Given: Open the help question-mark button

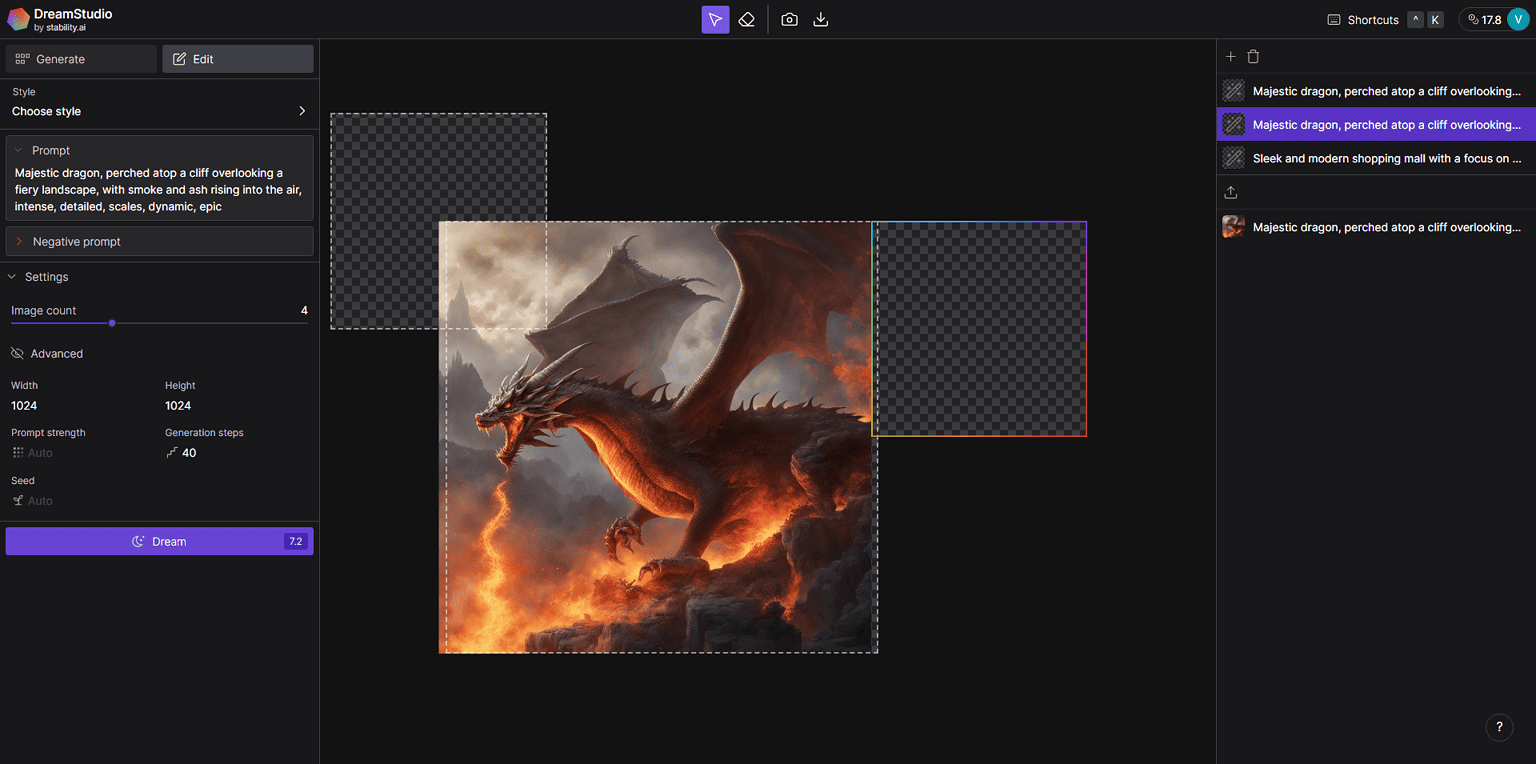Looking at the screenshot, I should click(1499, 727).
